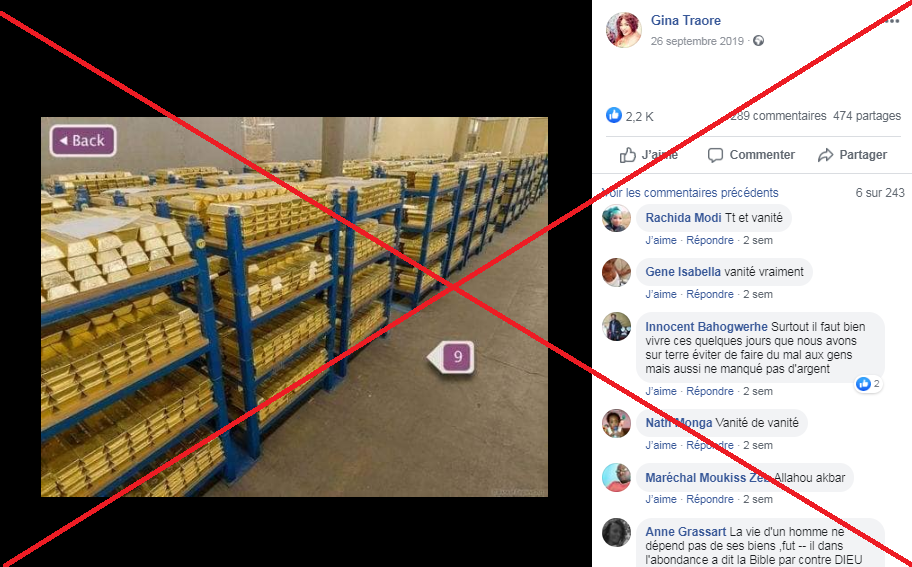Screen dimensions: 912x567
Task: Open post options three-dot menu
Action: (892, 21)
